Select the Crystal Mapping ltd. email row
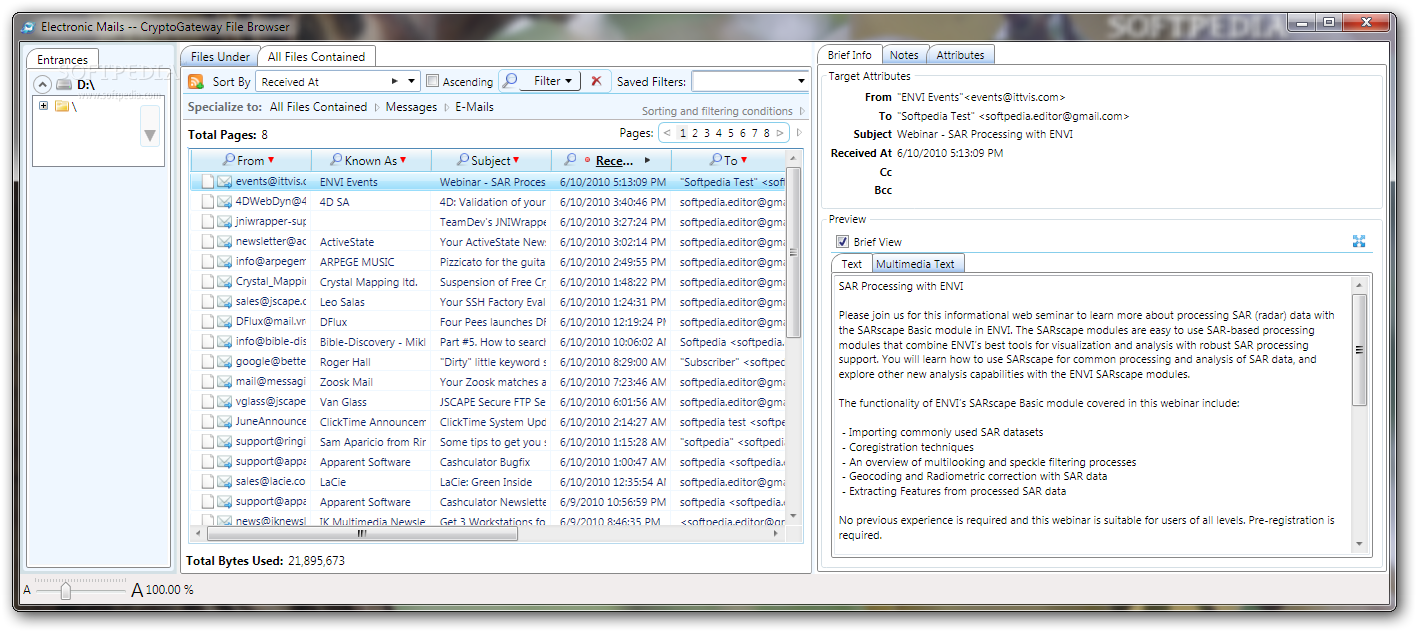Image resolution: width=1417 pixels, height=632 pixels. (487, 282)
